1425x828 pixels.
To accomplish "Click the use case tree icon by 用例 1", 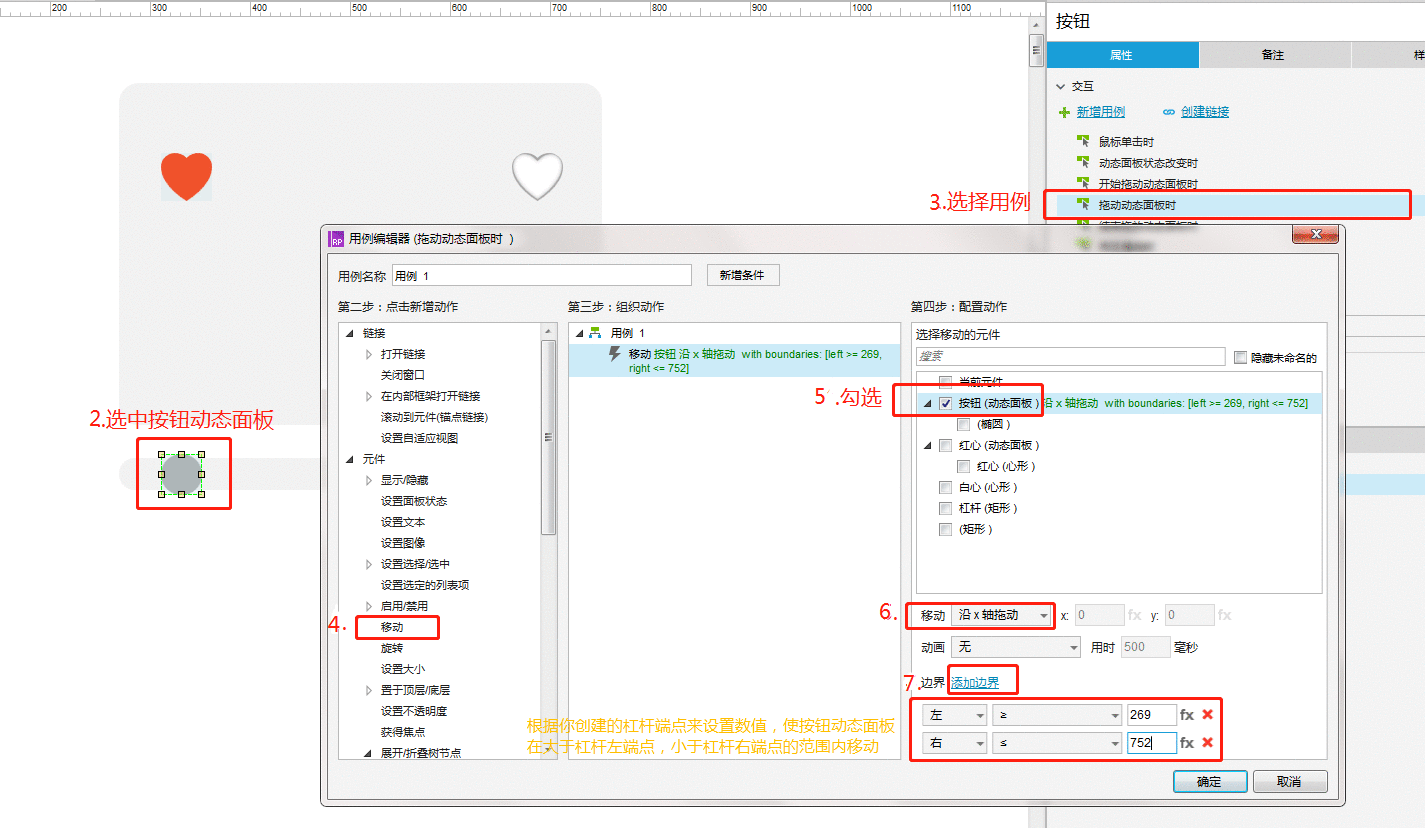I will tap(596, 333).
